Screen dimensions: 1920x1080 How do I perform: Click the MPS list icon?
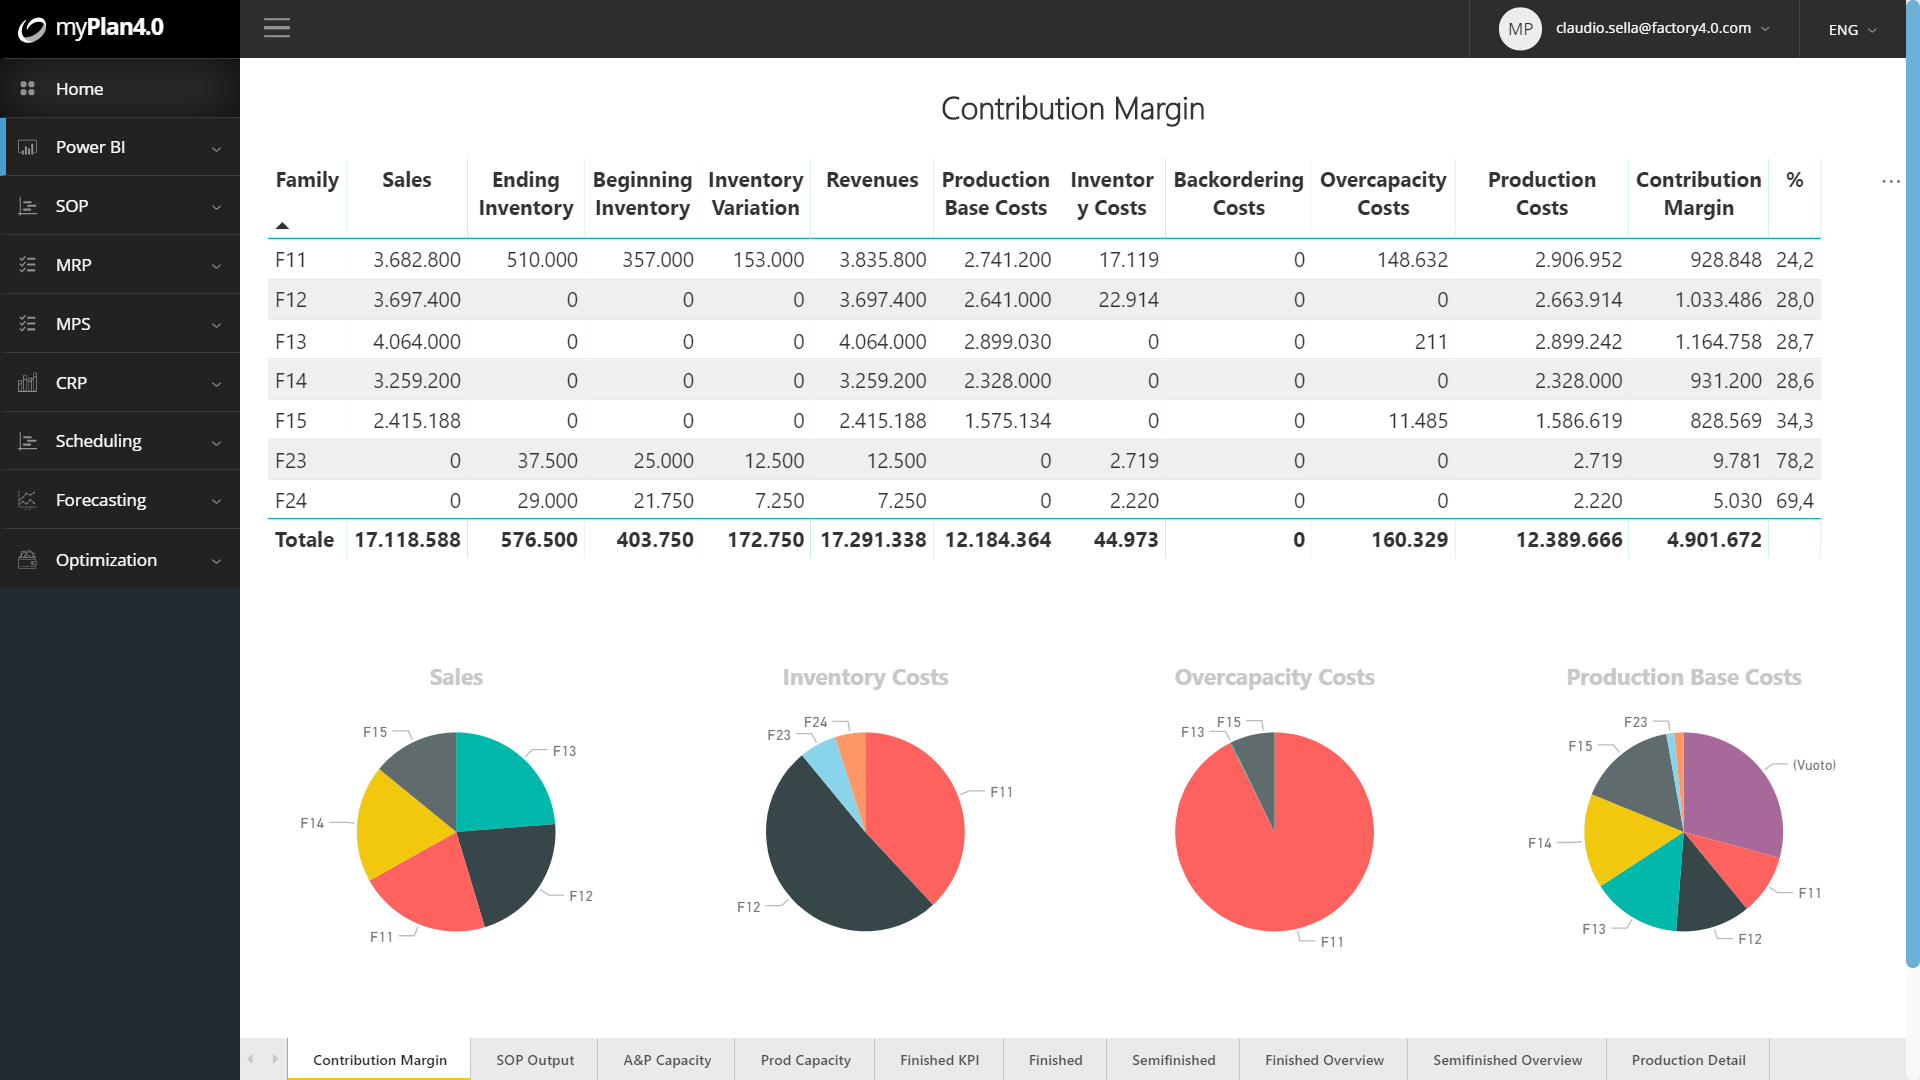[28, 323]
